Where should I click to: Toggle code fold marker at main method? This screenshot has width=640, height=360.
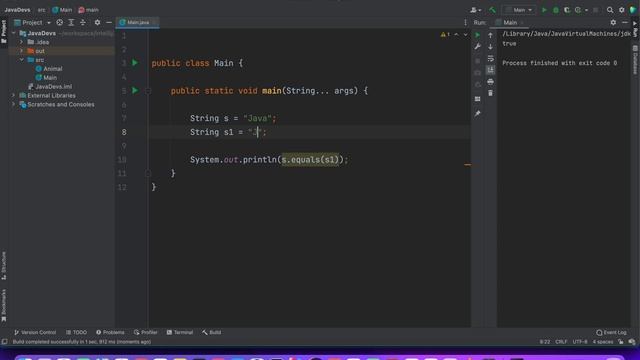(x=148, y=91)
